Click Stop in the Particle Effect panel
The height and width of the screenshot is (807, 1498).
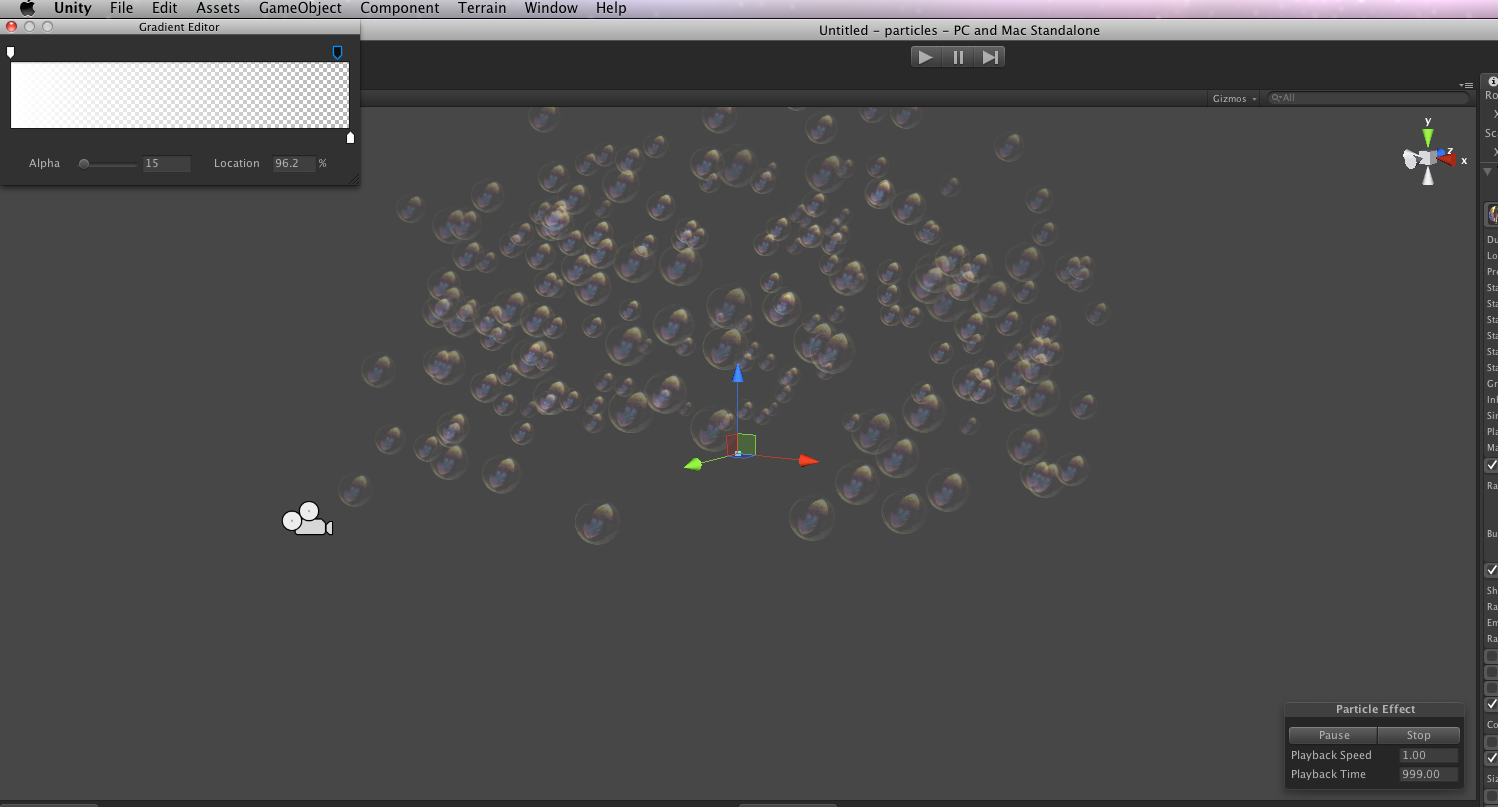(x=1418, y=734)
